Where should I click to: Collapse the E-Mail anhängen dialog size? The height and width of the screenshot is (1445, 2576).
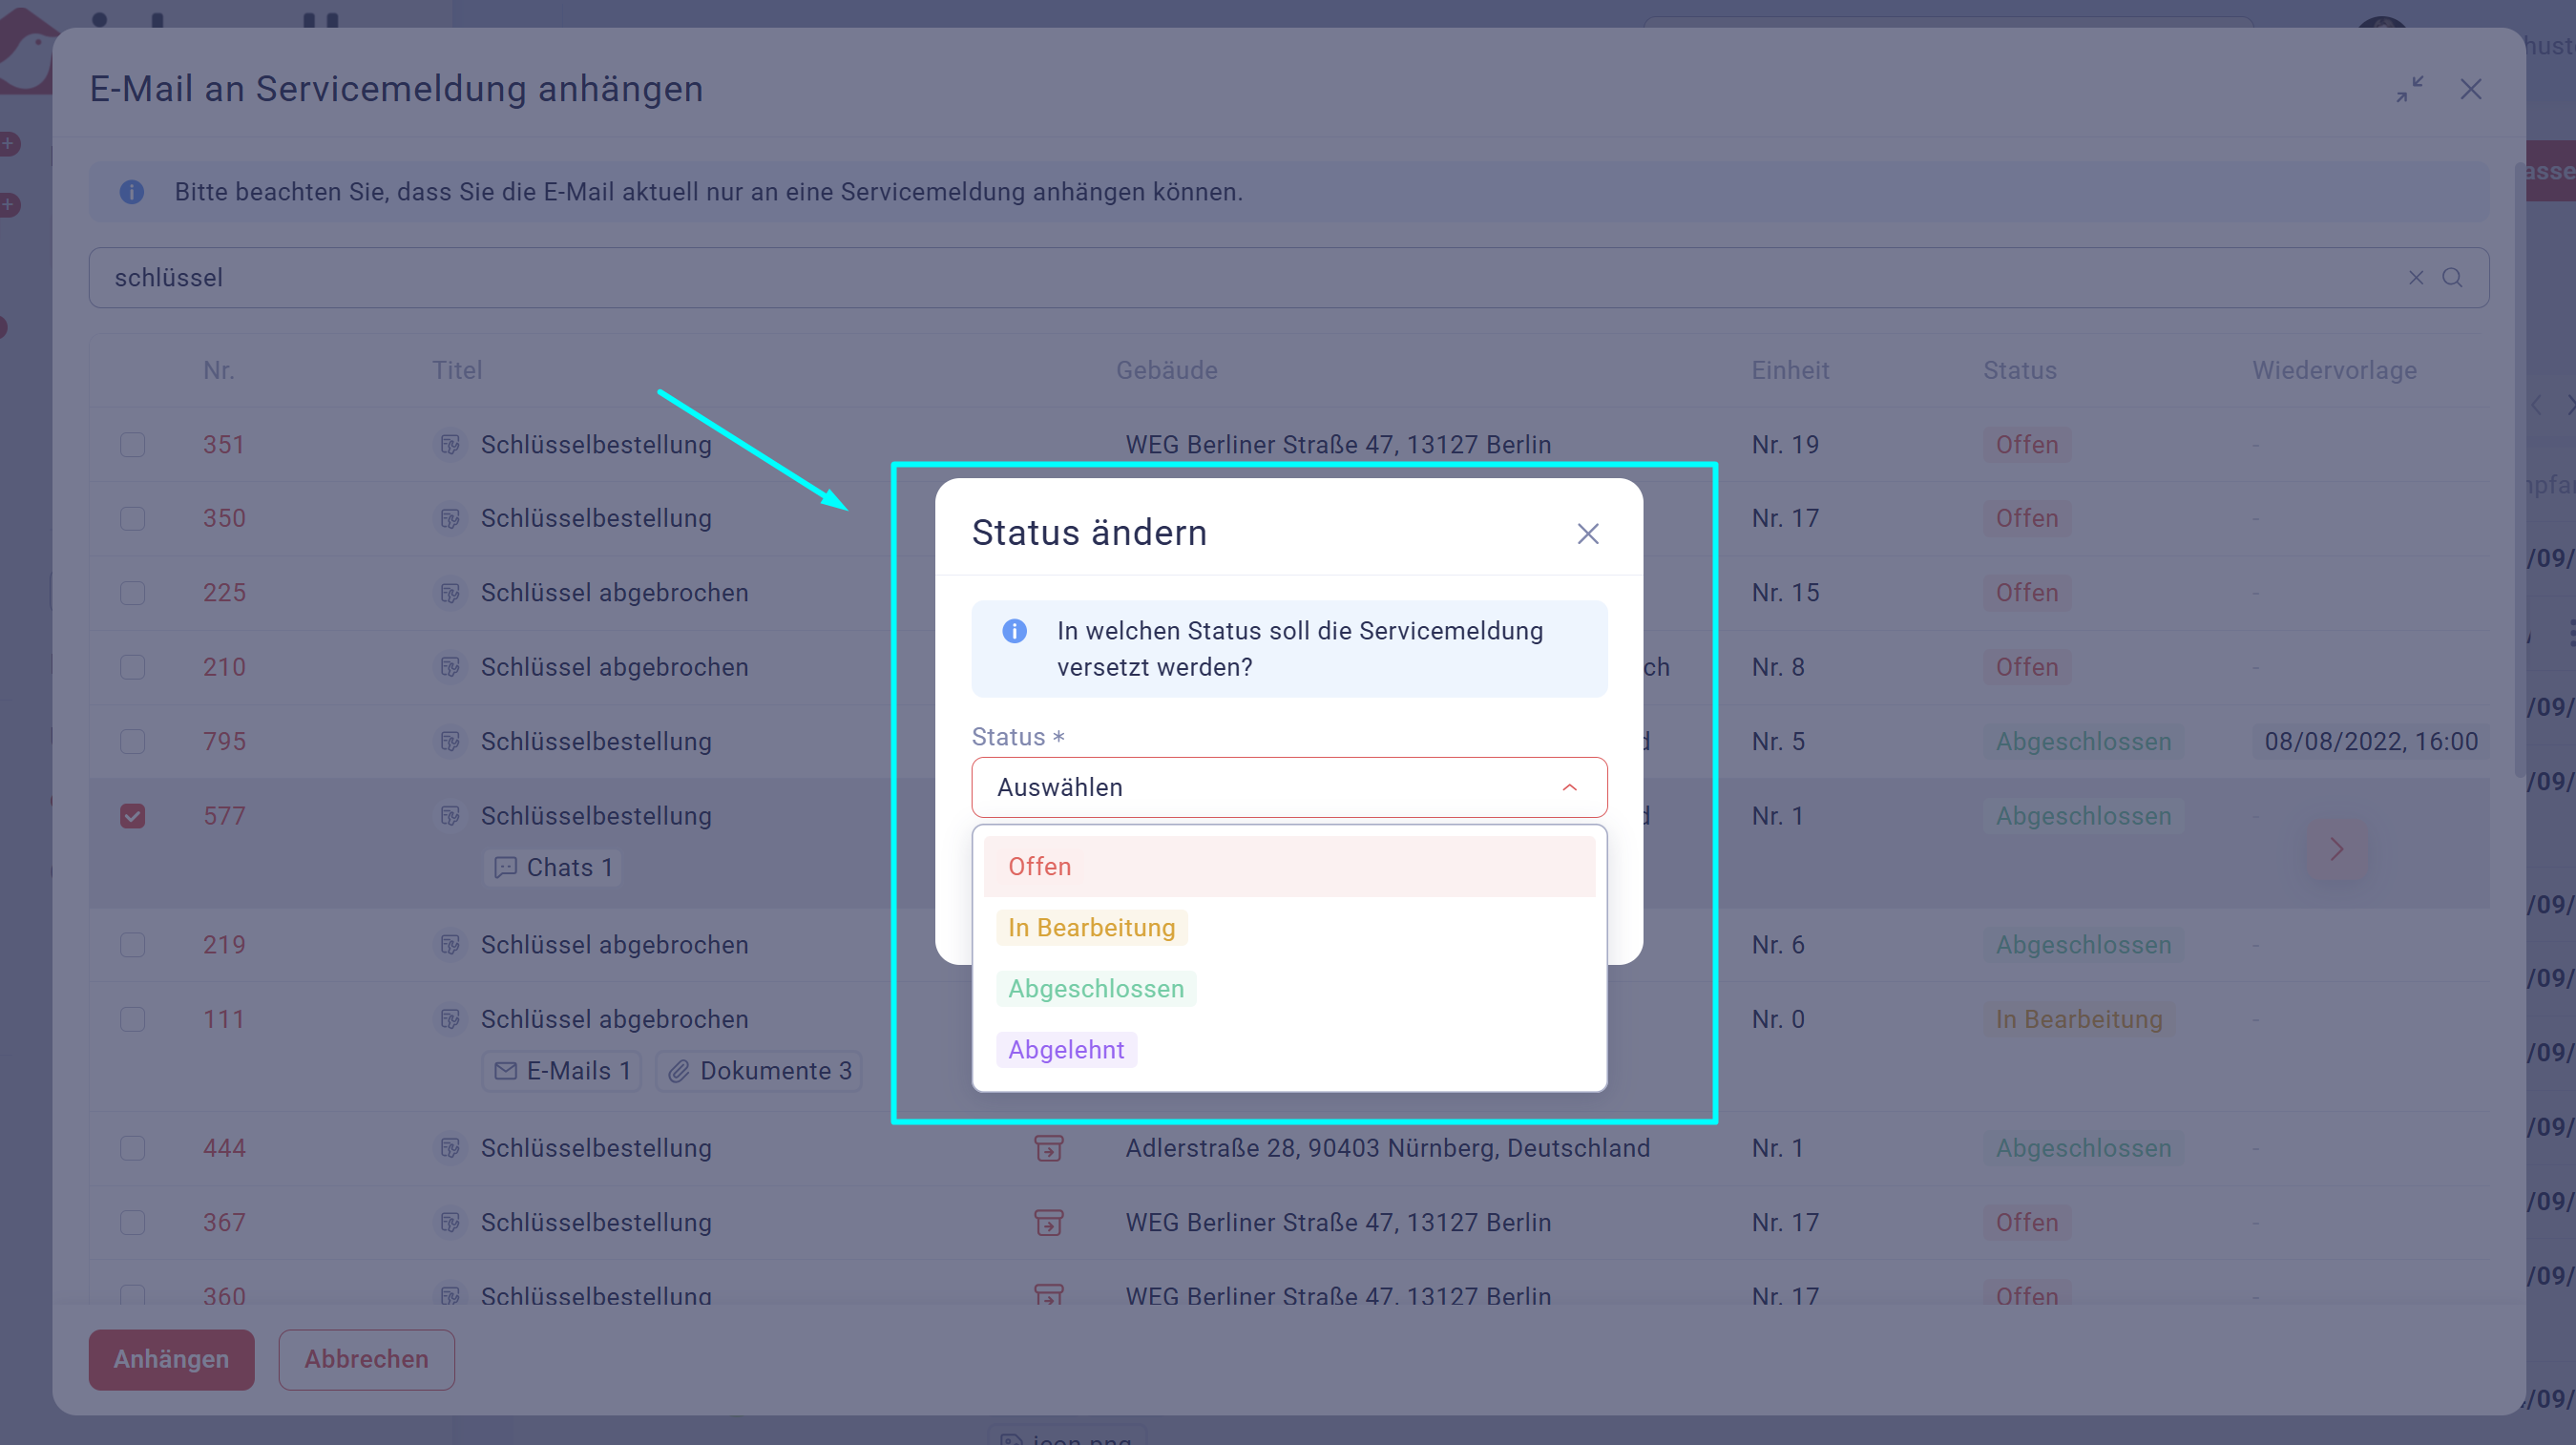(x=2409, y=89)
